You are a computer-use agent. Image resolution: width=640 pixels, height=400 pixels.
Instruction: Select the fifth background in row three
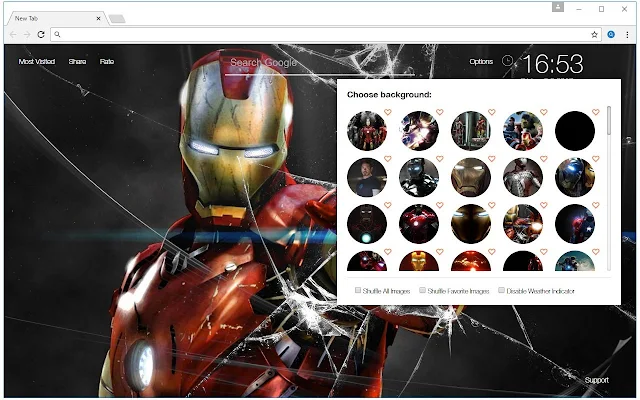[x=575, y=224]
